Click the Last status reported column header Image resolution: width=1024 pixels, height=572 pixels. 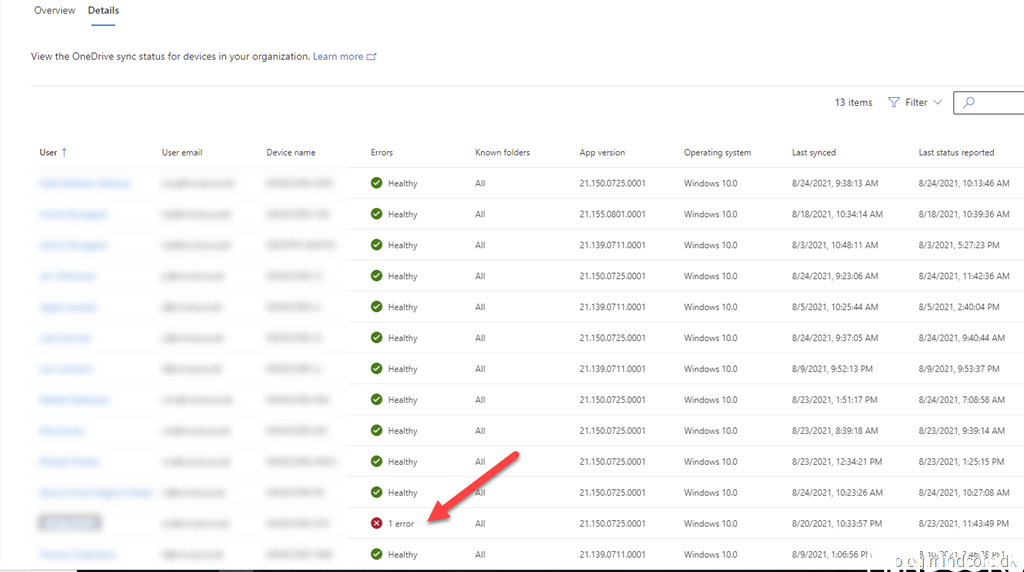(956, 152)
